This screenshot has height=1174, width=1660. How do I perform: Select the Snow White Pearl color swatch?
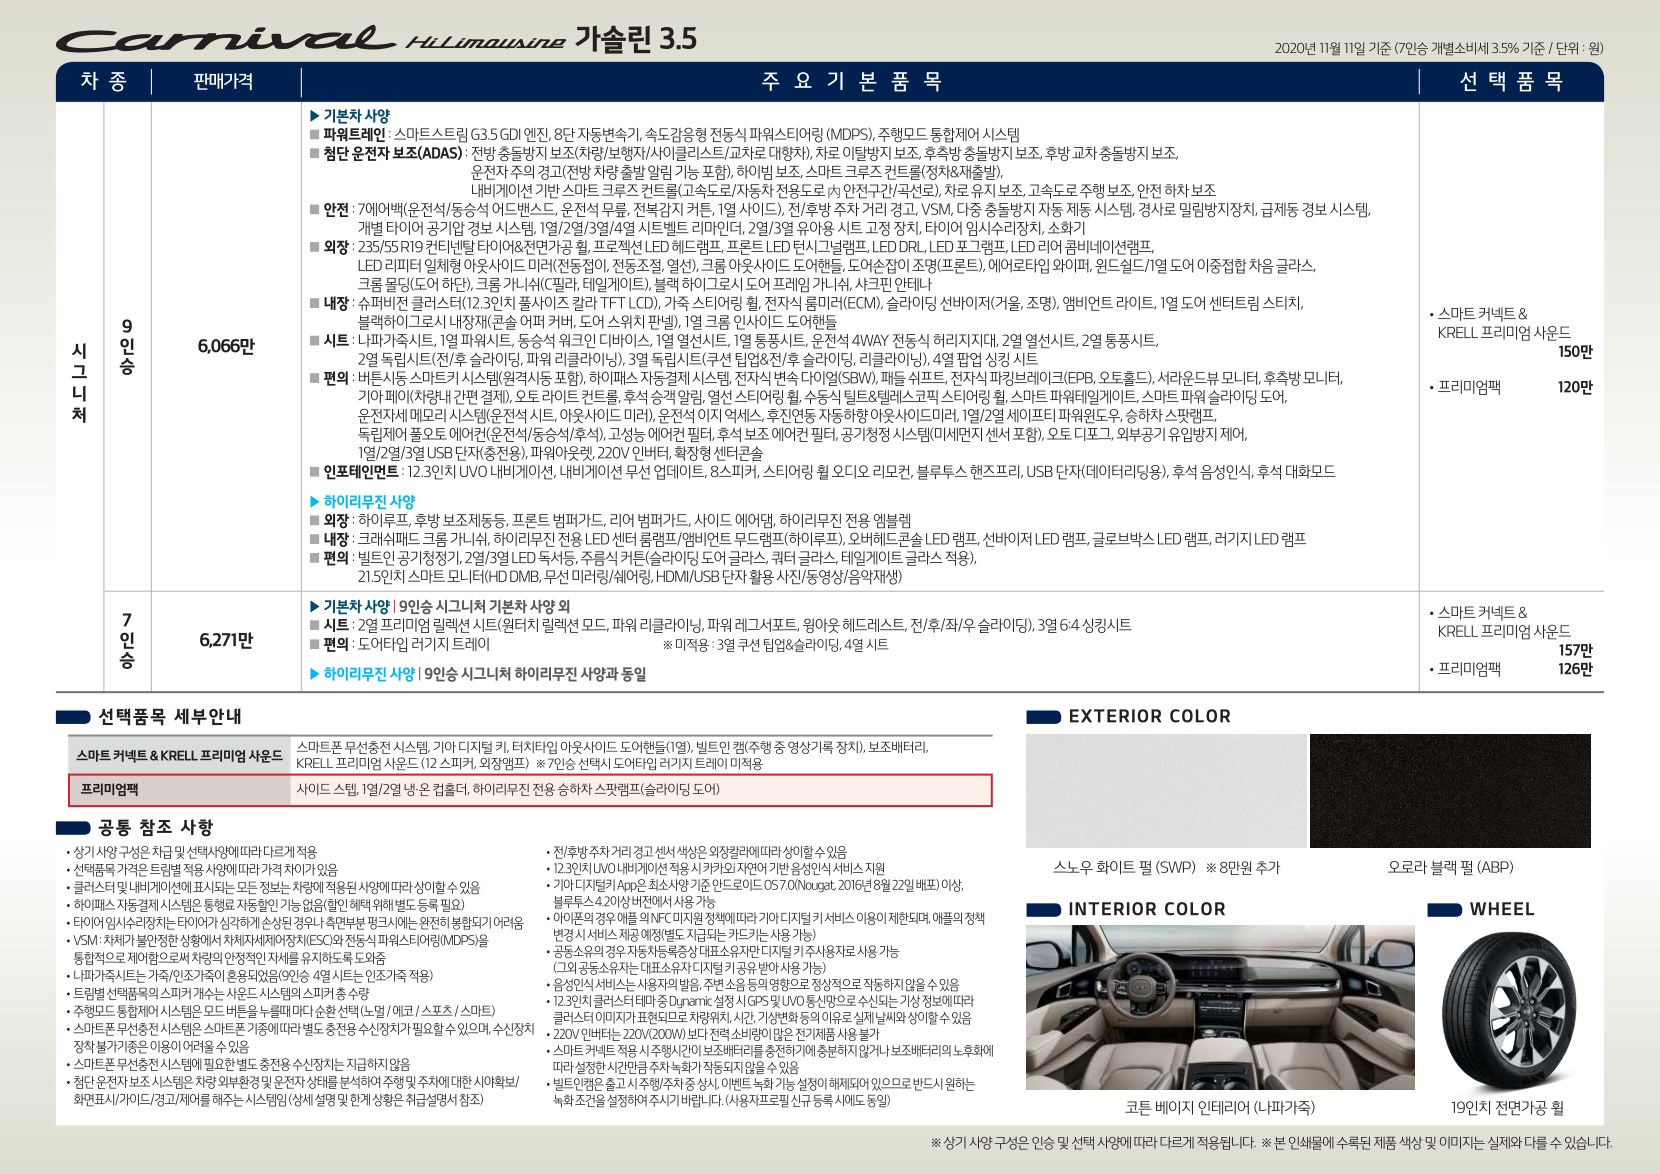(1166, 791)
